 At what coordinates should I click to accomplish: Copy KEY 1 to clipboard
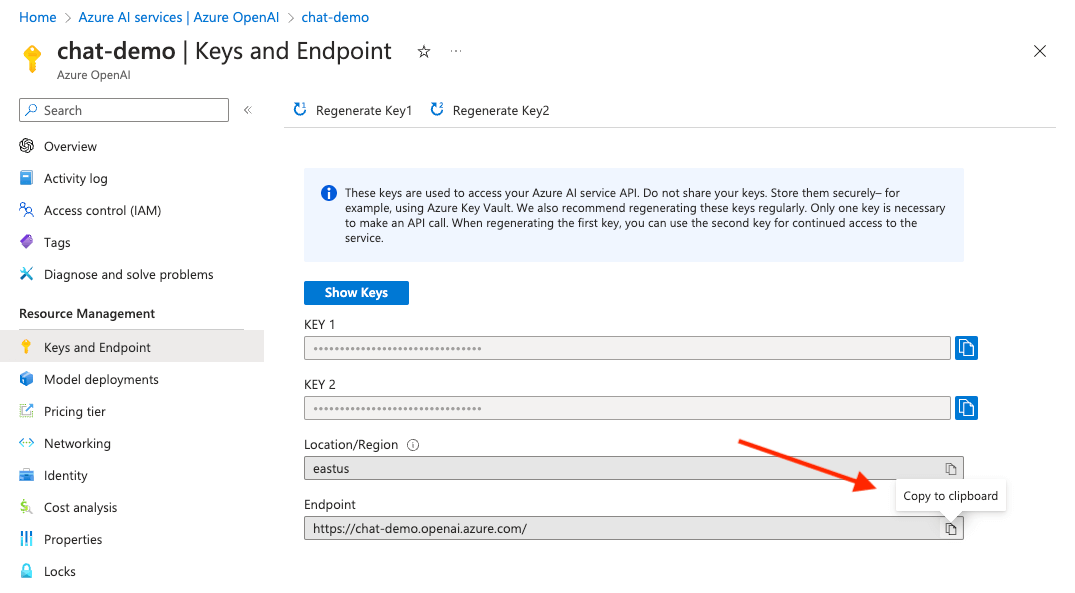click(x=965, y=347)
